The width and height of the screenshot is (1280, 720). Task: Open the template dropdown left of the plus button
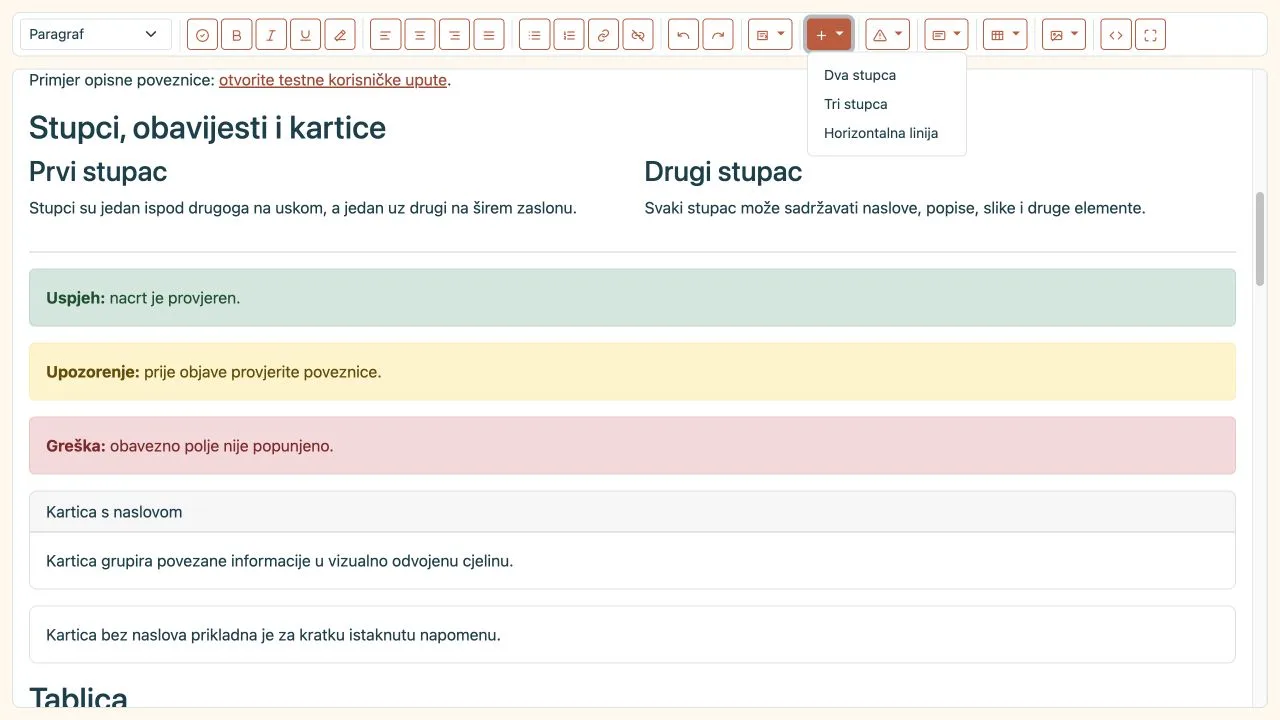[x=770, y=35]
